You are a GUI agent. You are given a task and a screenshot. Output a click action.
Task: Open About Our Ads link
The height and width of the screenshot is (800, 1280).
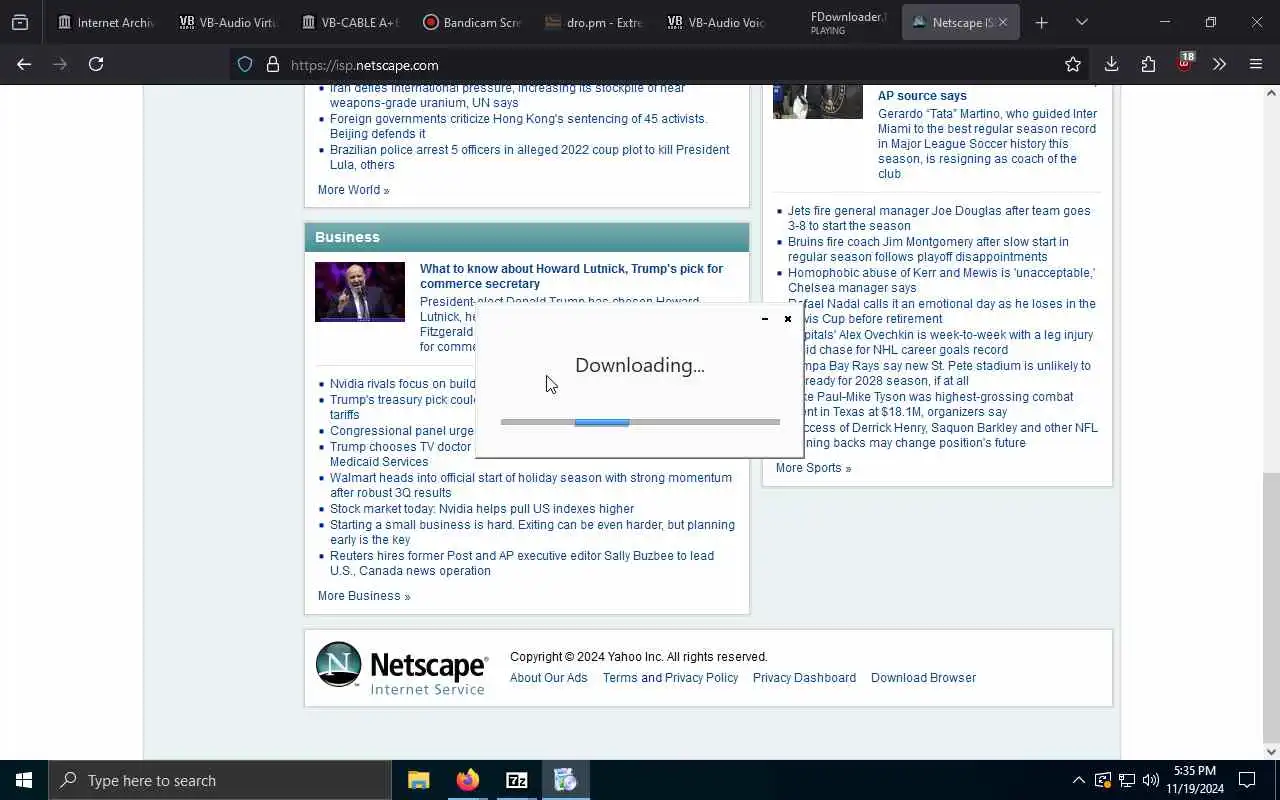point(549,678)
